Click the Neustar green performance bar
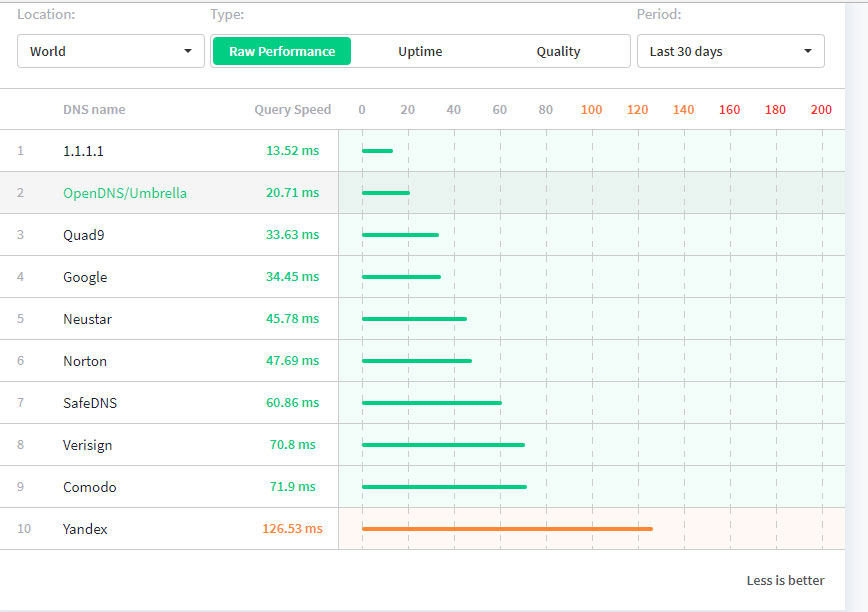The image size is (868, 612). pyautogui.click(x=415, y=319)
